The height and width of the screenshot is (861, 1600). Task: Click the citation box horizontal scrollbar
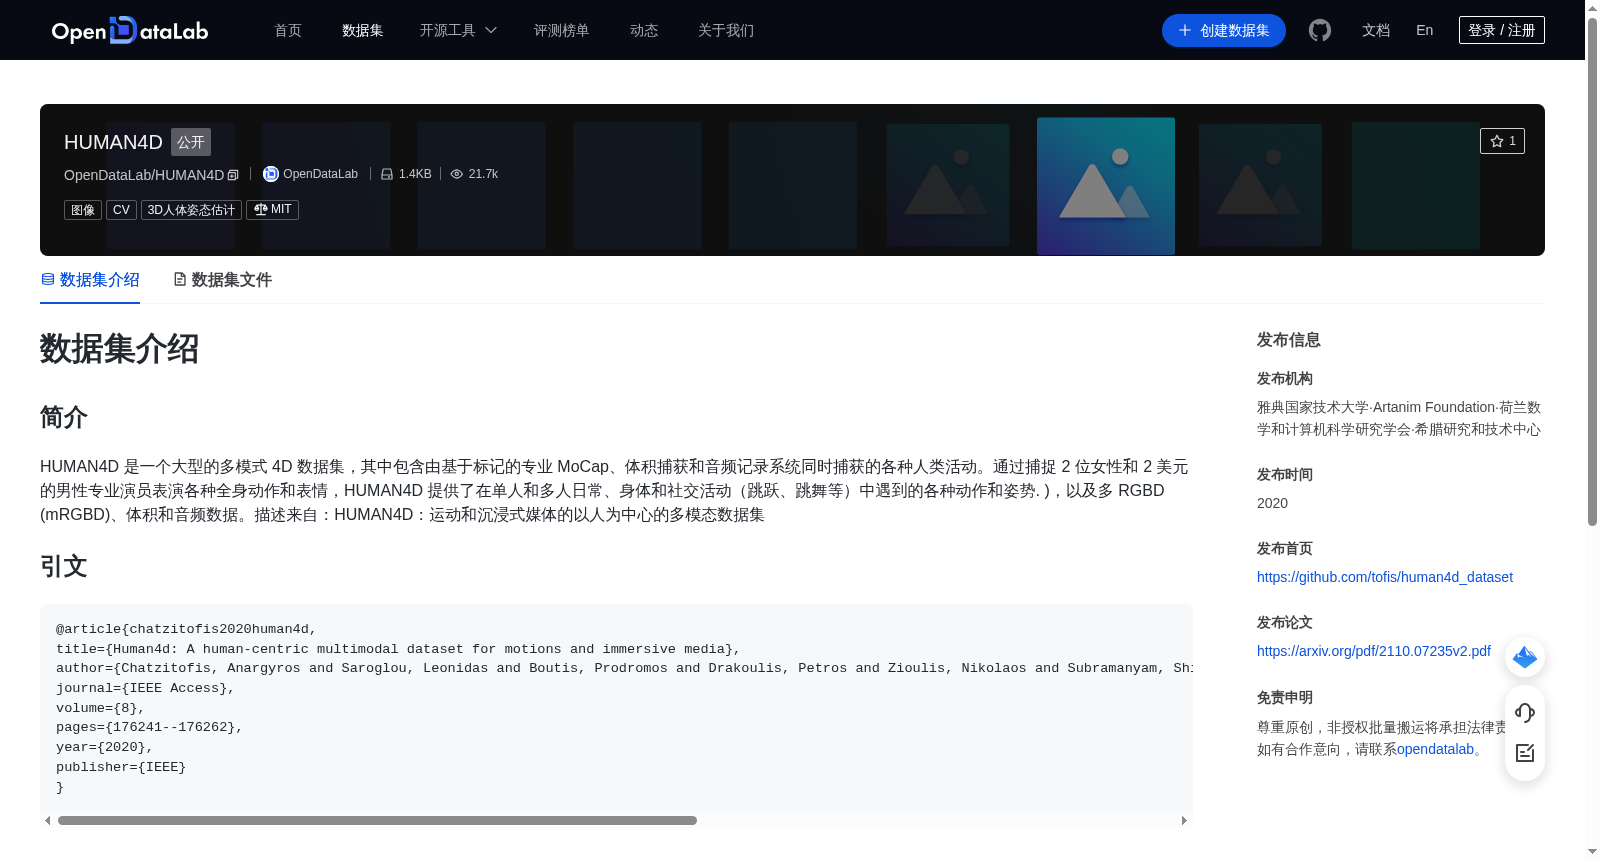tap(377, 820)
